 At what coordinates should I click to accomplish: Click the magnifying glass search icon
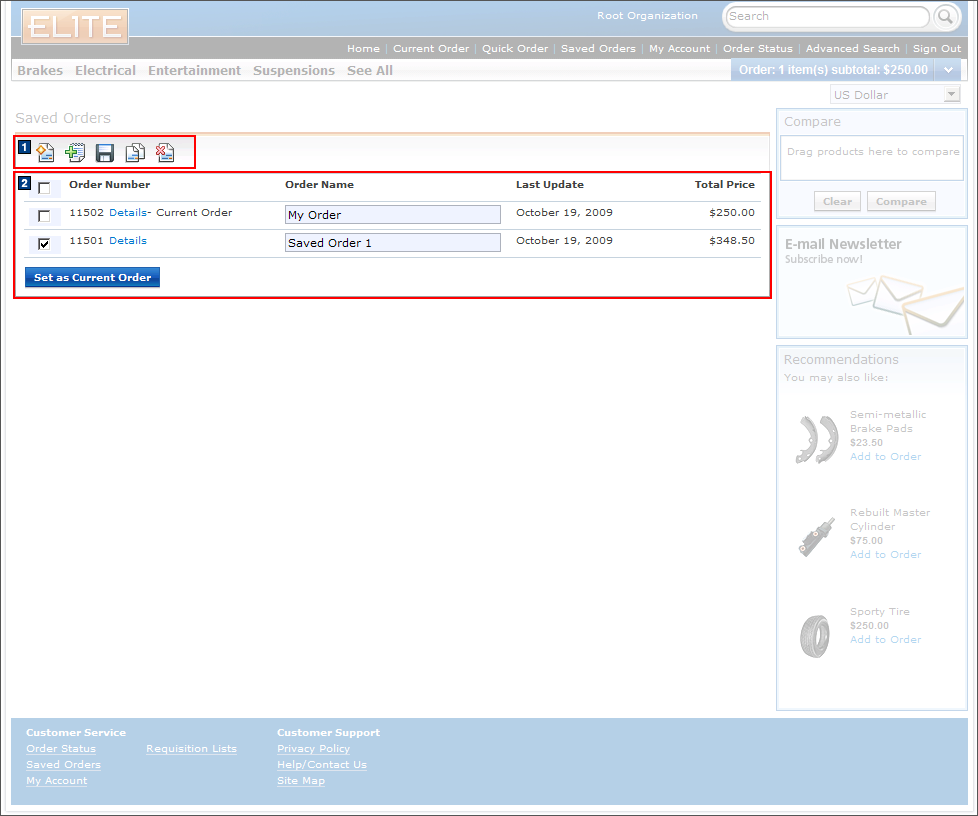[x=945, y=17]
